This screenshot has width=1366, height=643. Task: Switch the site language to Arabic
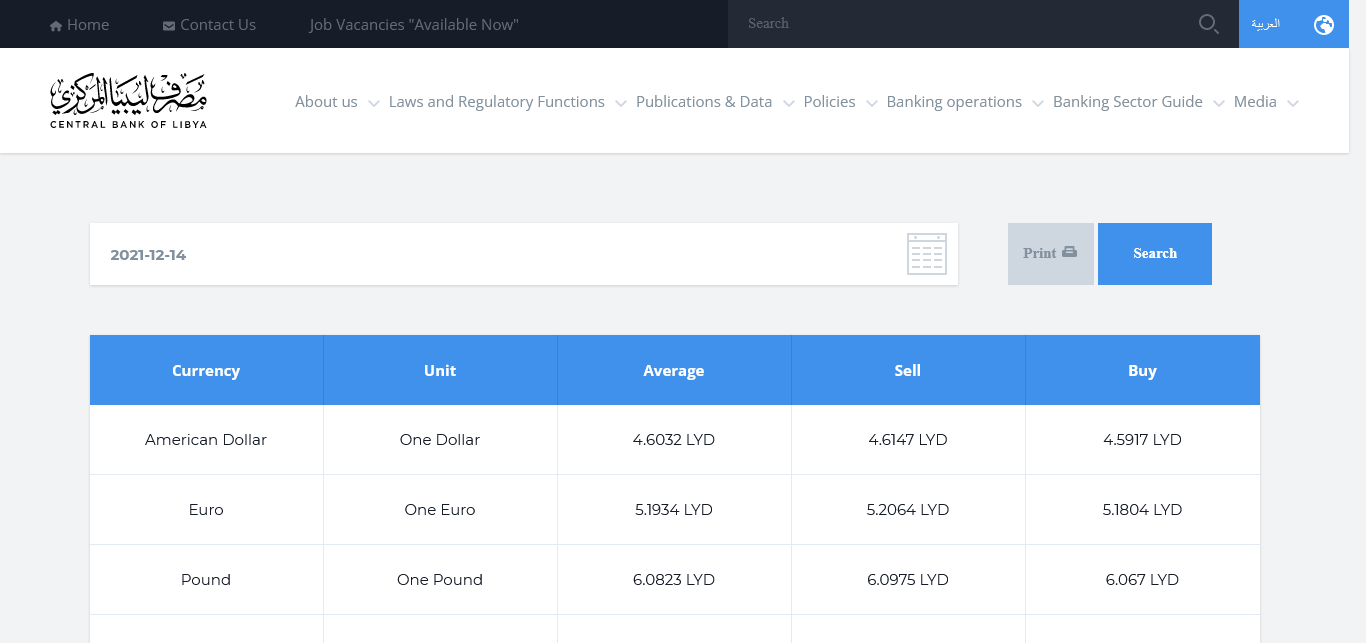tap(1266, 24)
